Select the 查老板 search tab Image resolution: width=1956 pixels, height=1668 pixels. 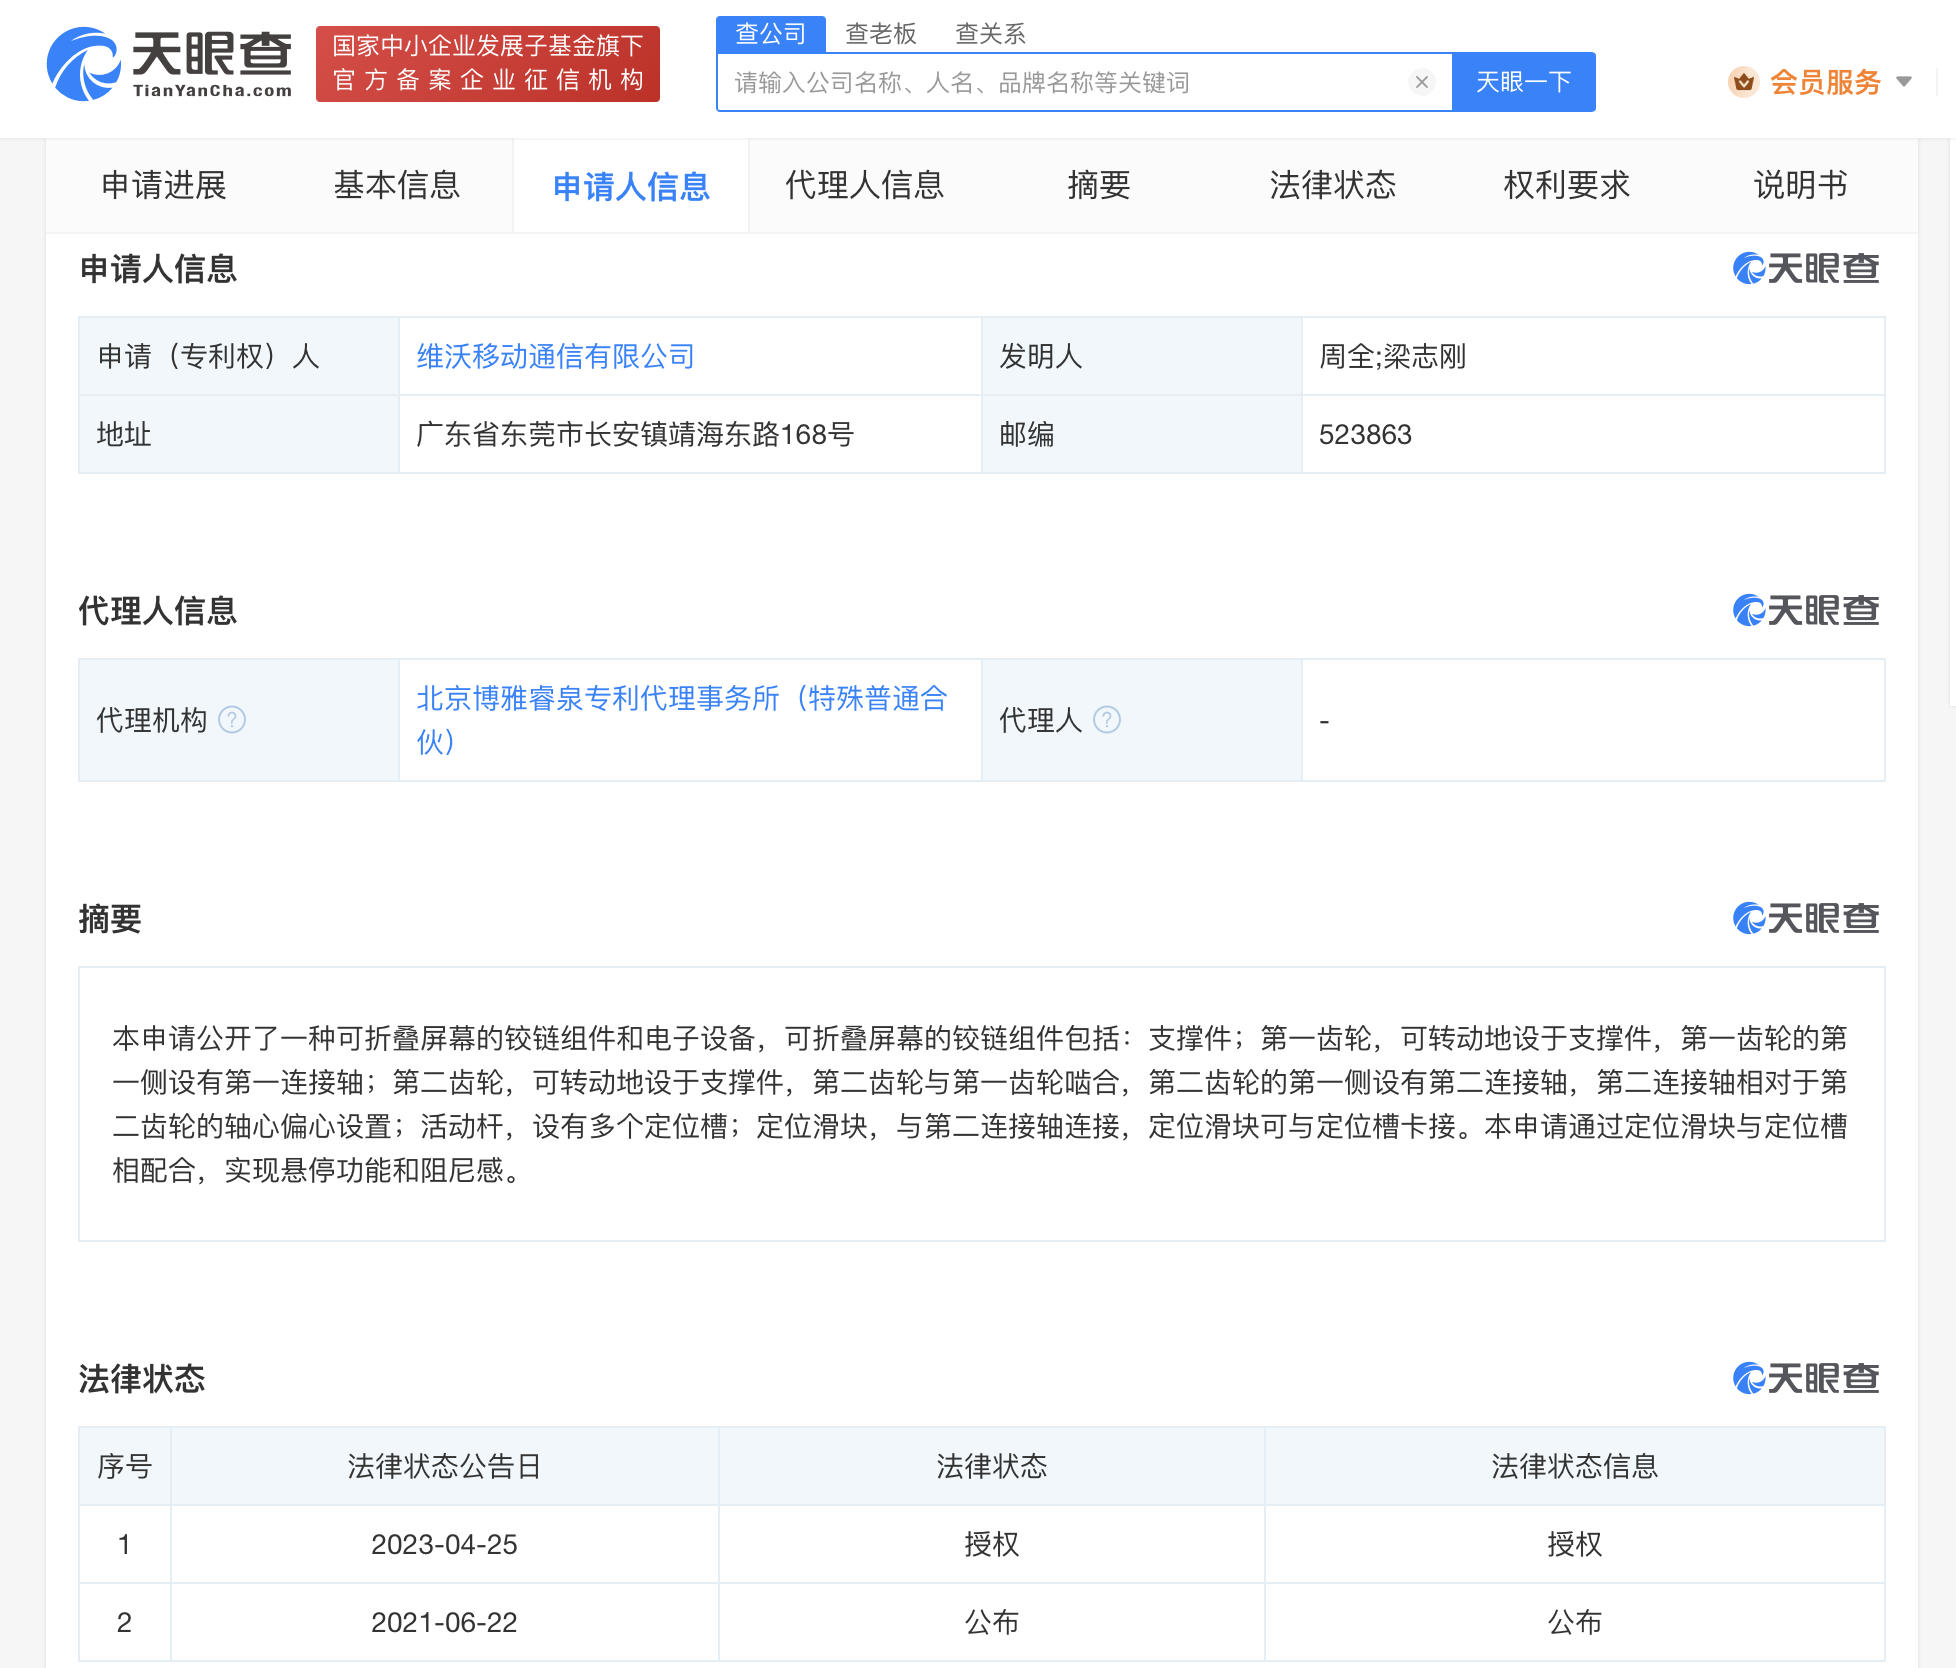pyautogui.click(x=880, y=34)
